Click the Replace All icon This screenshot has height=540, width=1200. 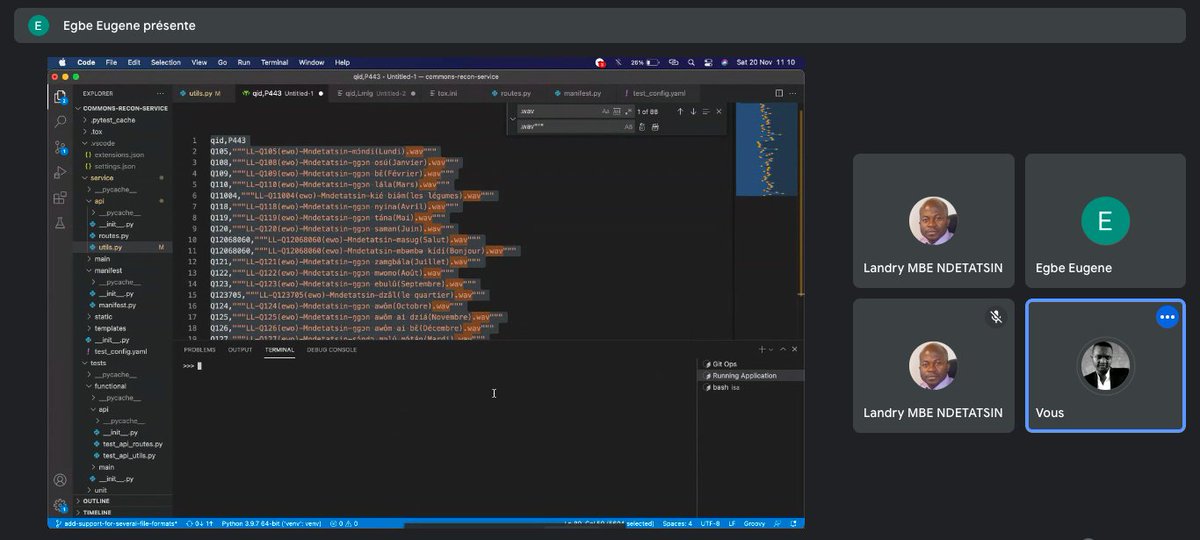pyautogui.click(x=655, y=127)
